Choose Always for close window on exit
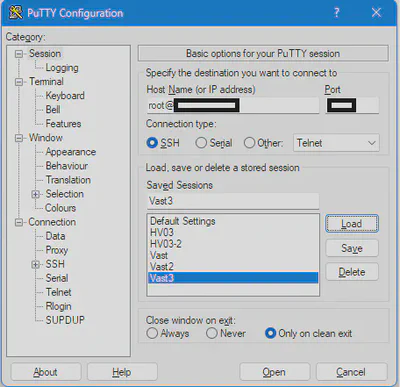 pyautogui.click(x=152, y=333)
